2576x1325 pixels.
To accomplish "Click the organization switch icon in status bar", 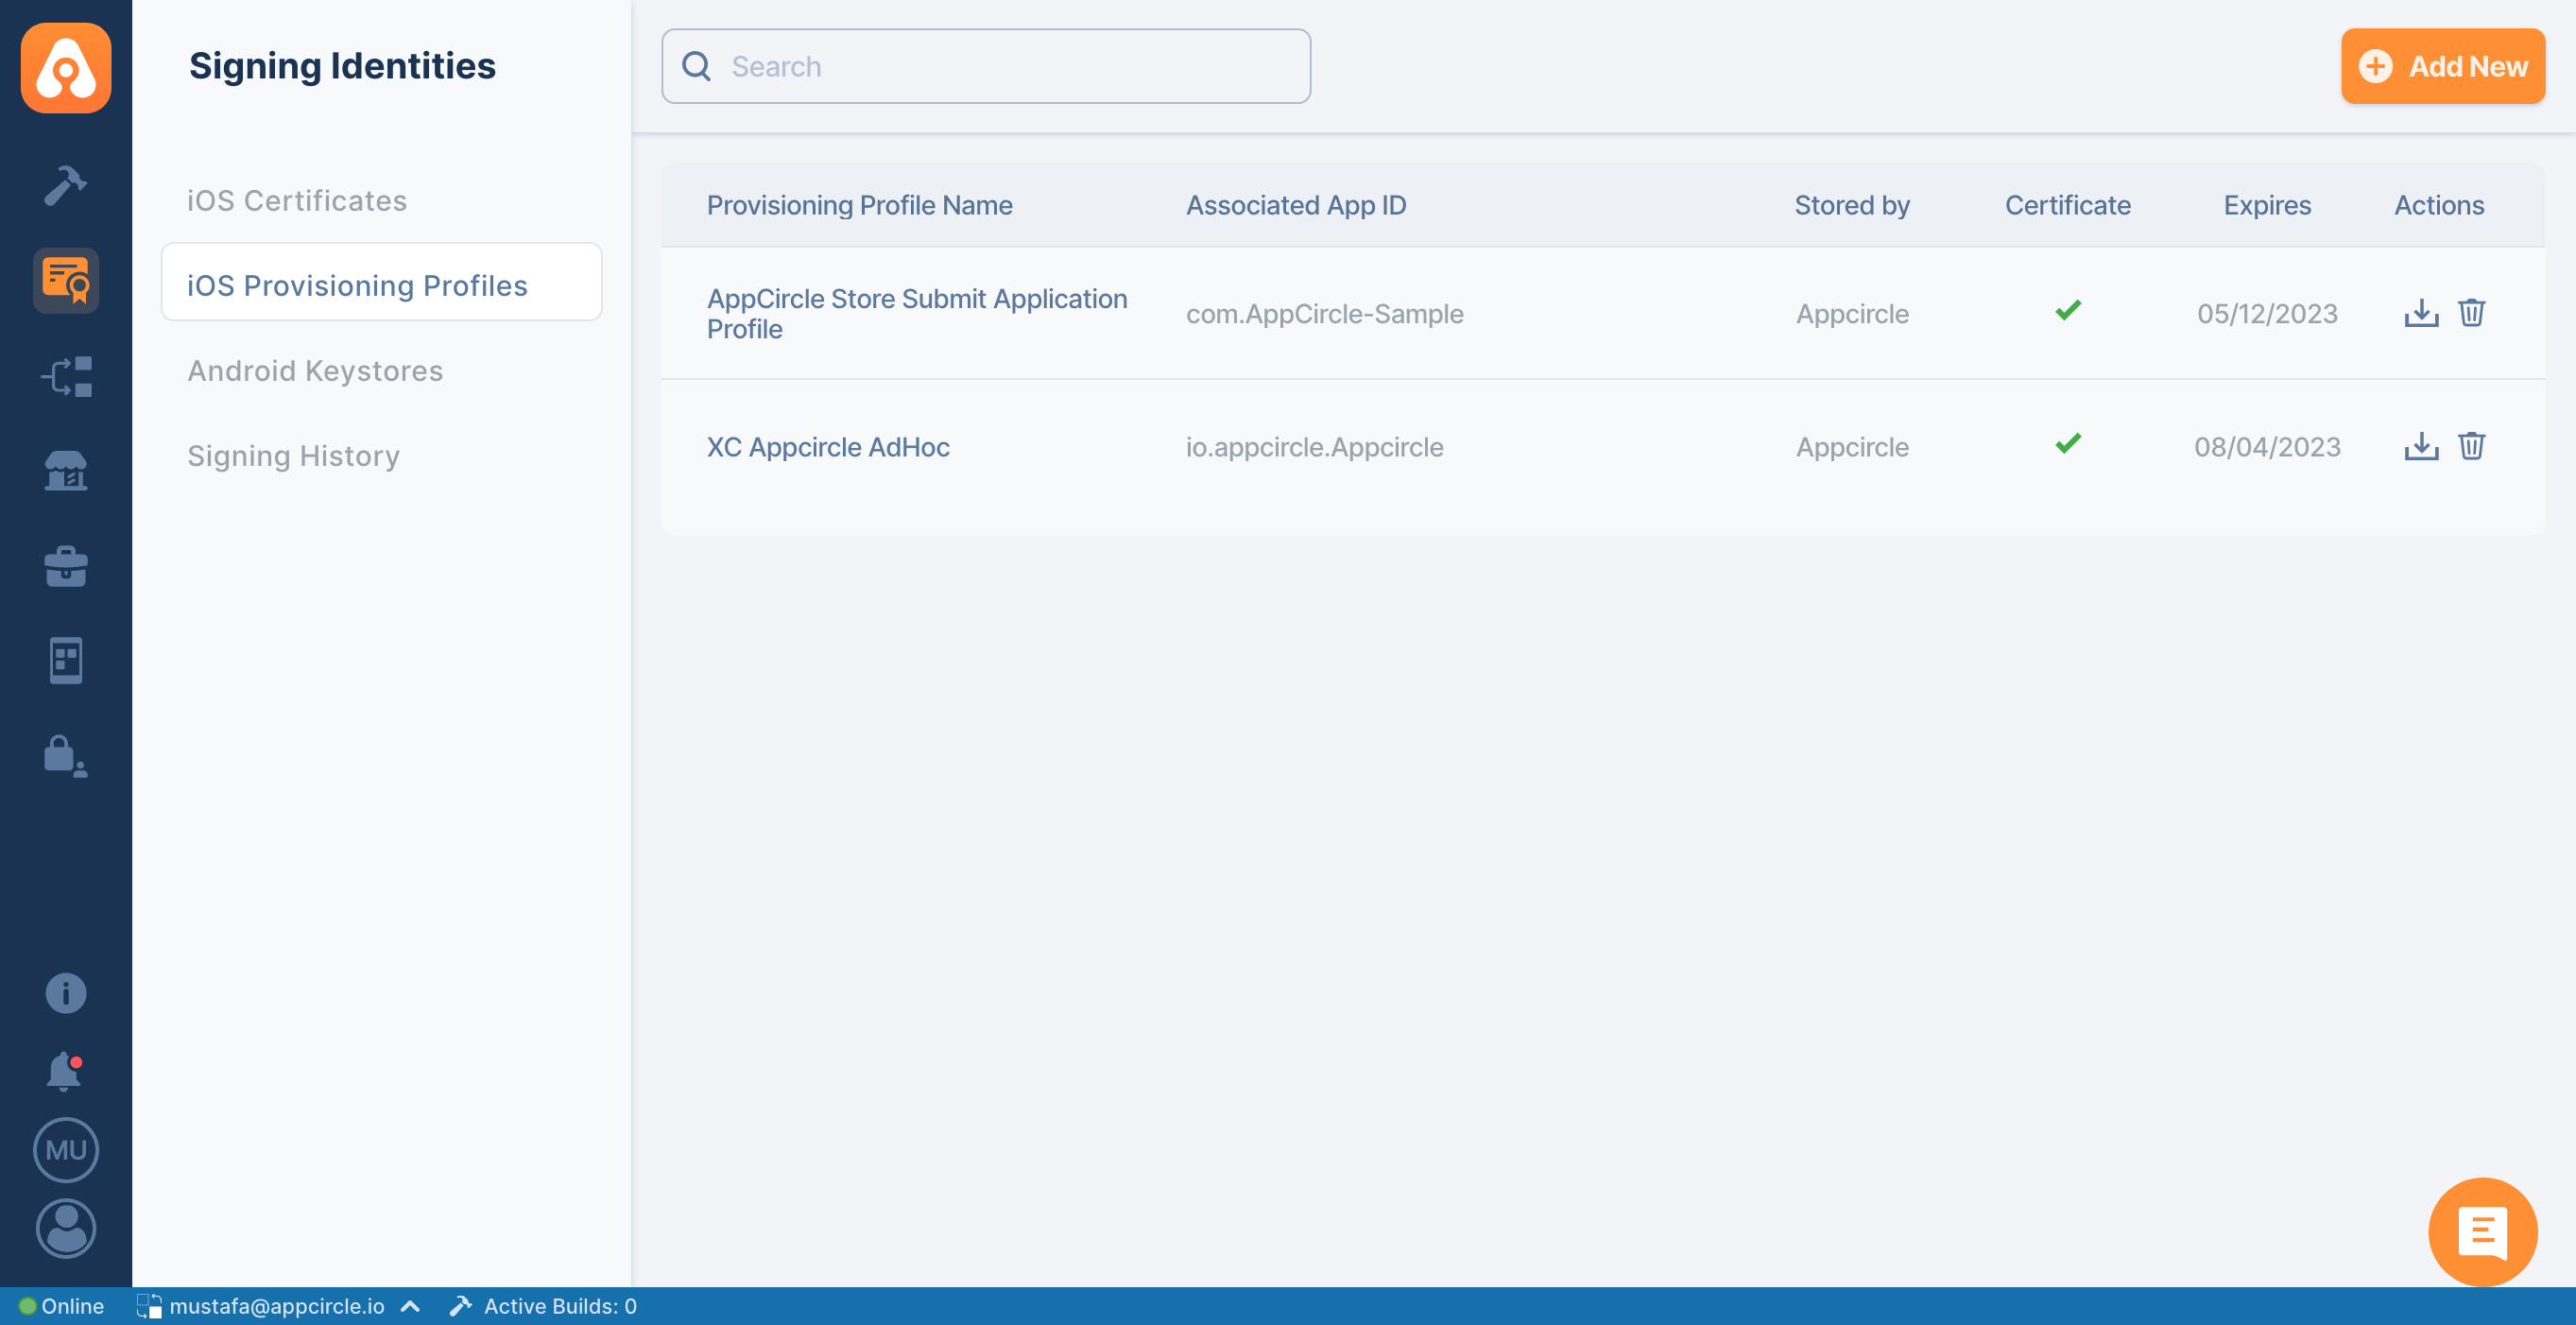I will point(149,1305).
